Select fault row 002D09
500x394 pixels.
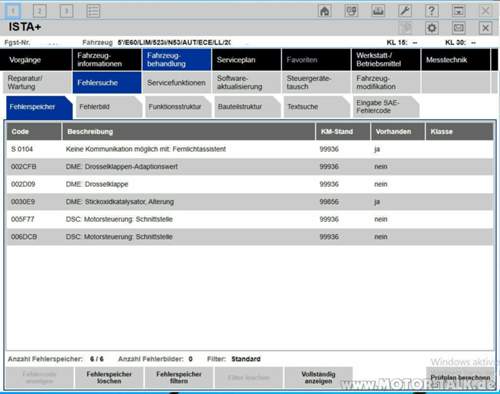tap(250, 184)
